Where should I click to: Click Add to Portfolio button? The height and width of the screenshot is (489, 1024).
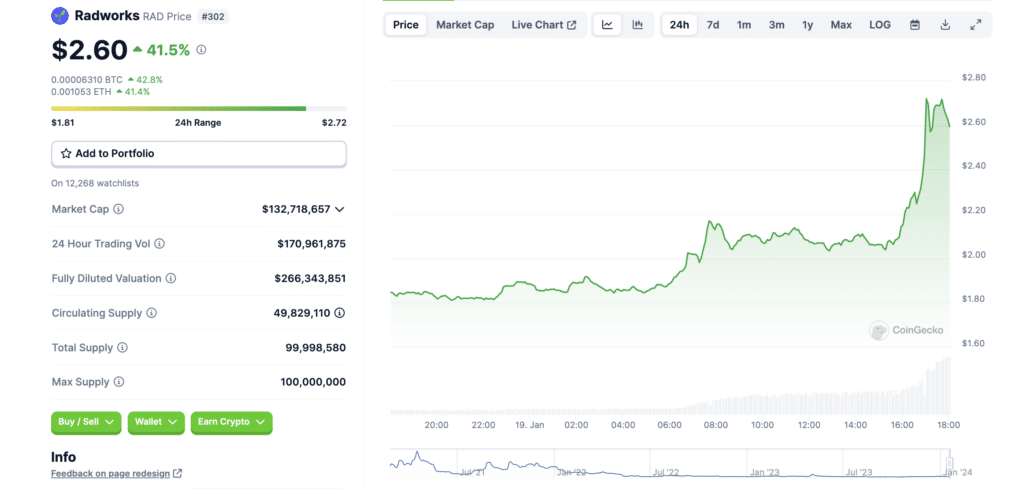[x=199, y=154]
